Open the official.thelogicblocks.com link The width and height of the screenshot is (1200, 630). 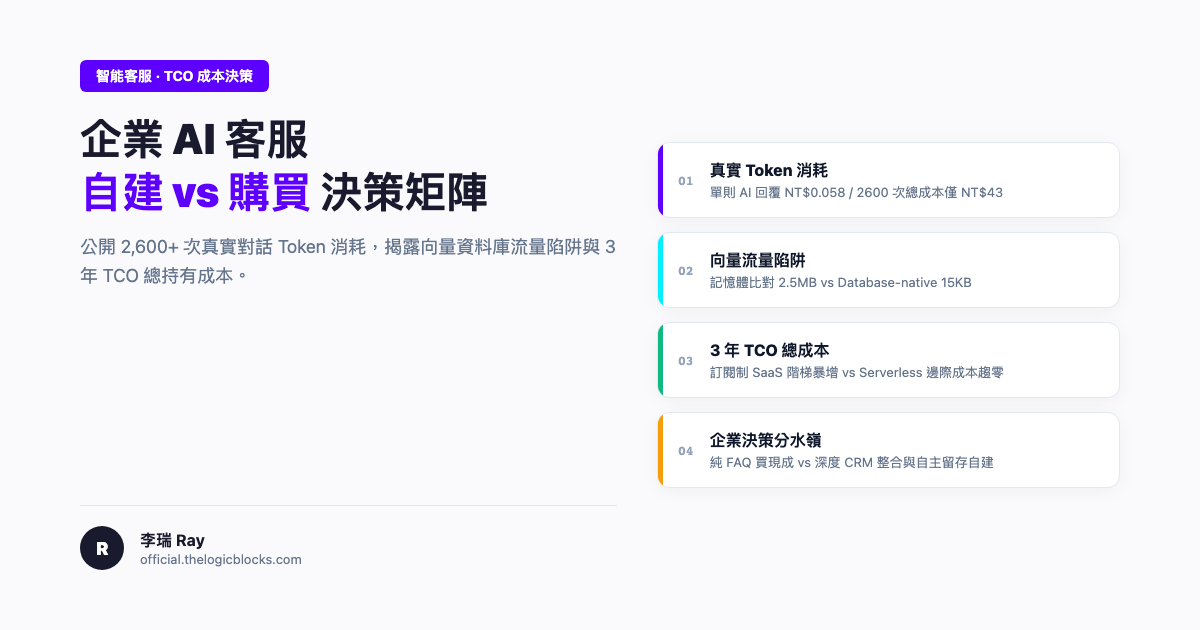coord(221,560)
